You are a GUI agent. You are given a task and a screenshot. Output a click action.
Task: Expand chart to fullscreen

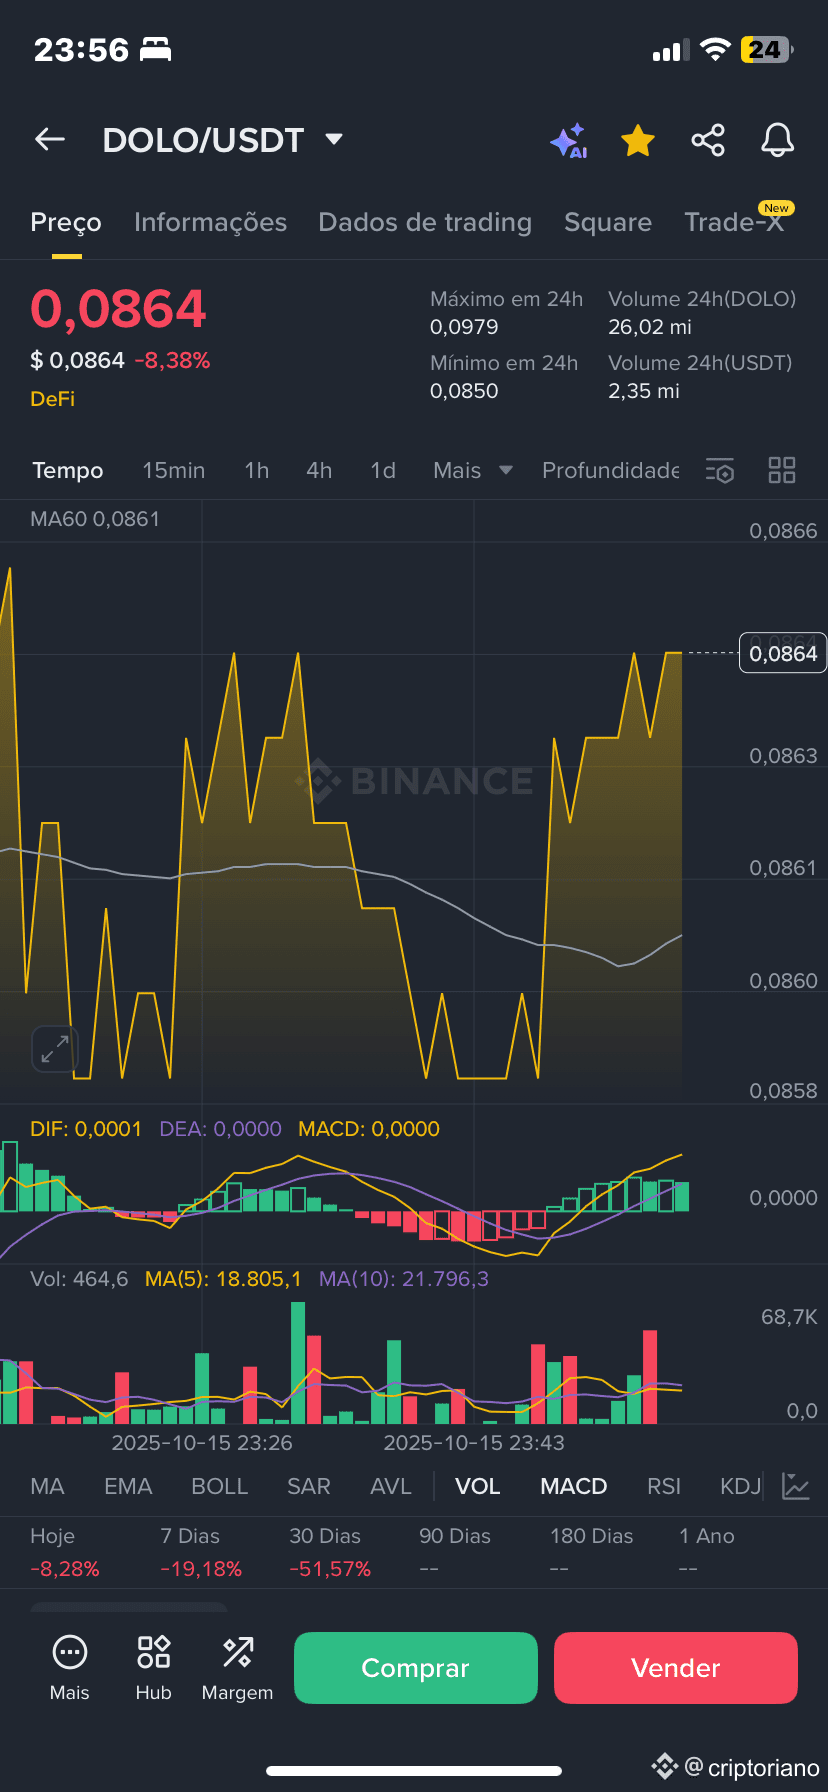click(x=54, y=1049)
